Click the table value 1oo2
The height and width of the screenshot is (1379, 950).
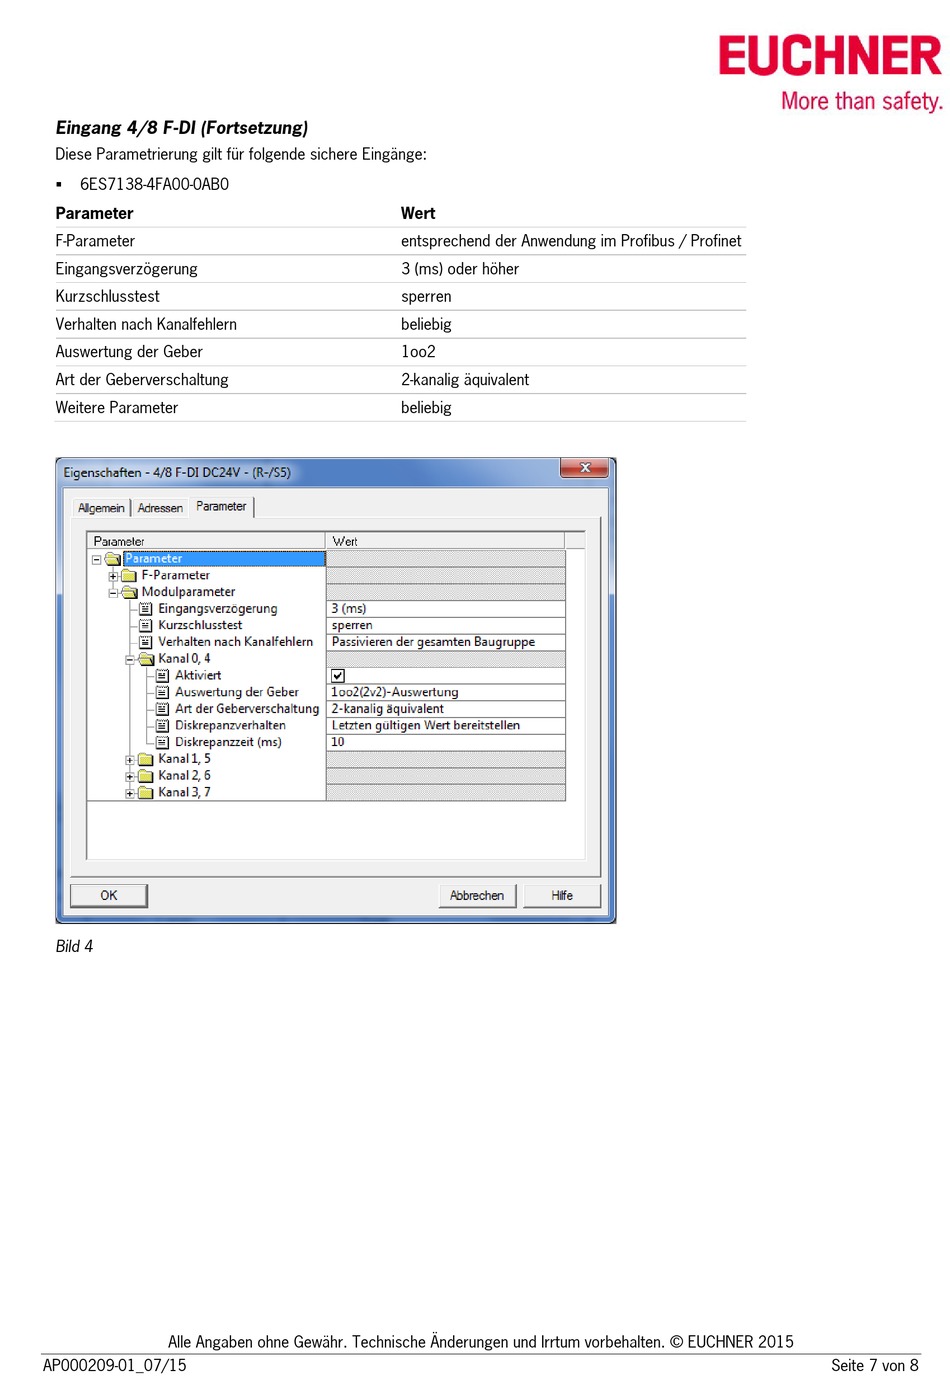click(x=418, y=352)
